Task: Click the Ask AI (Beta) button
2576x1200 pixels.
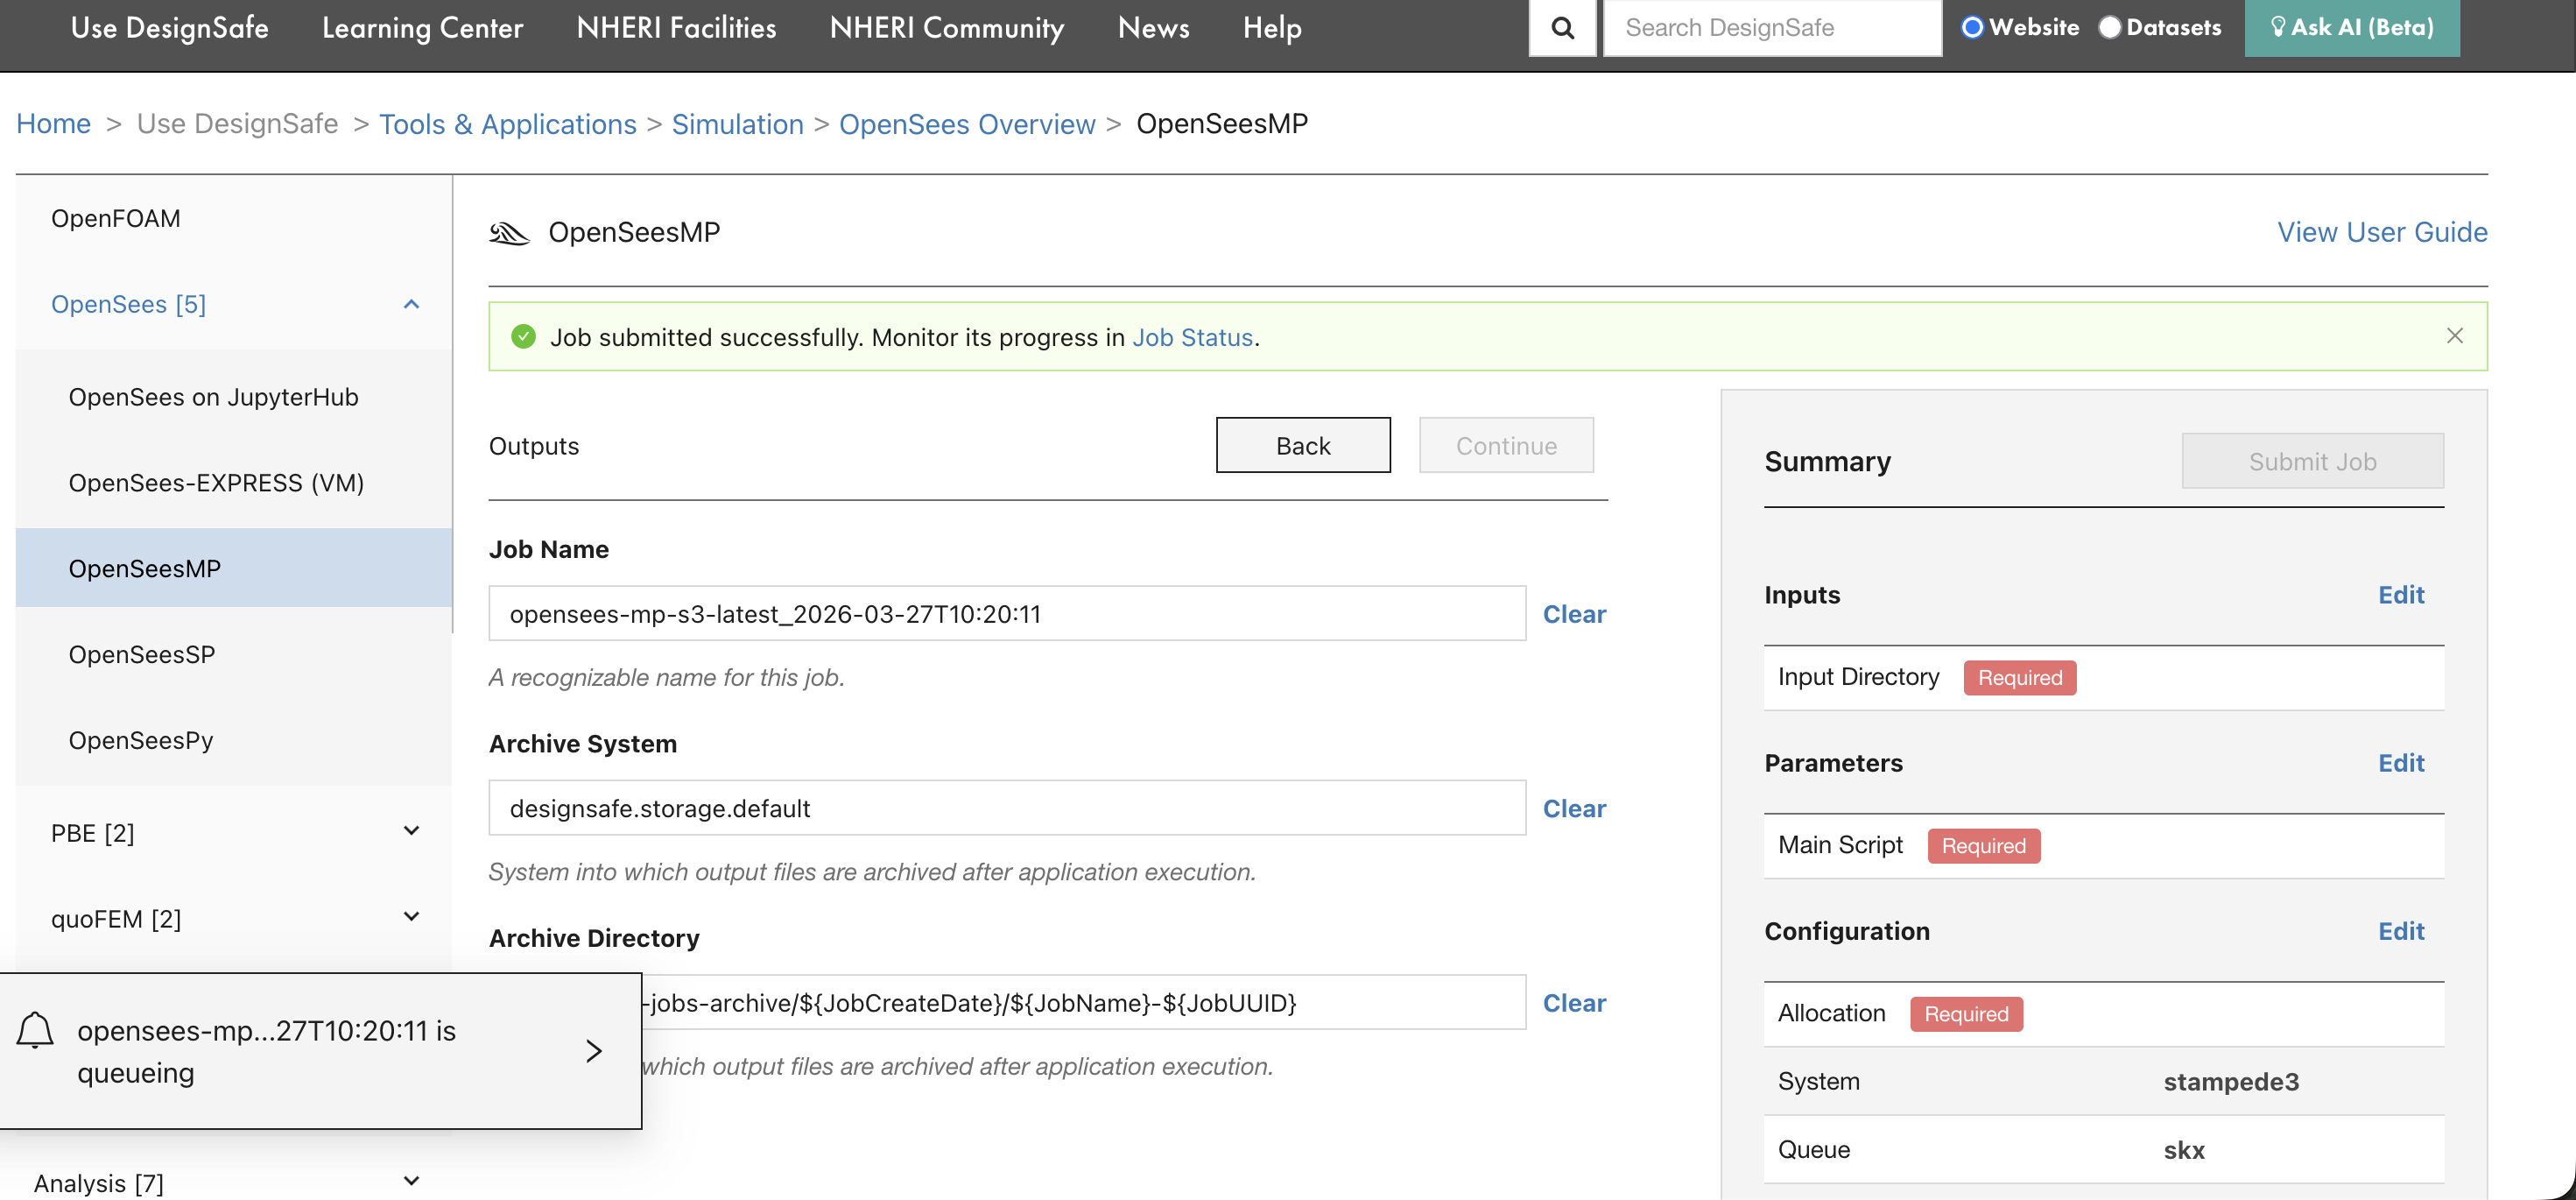Action: [x=2352, y=28]
